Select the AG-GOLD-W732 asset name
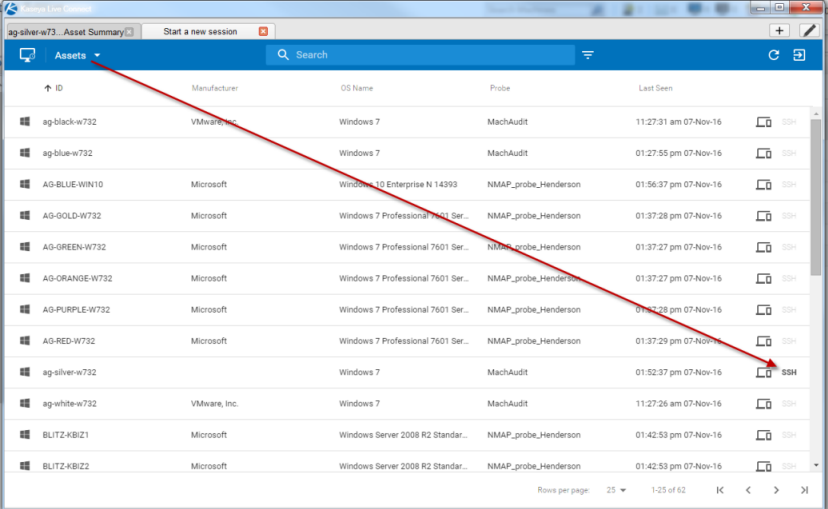828x509 pixels. click(x=72, y=215)
